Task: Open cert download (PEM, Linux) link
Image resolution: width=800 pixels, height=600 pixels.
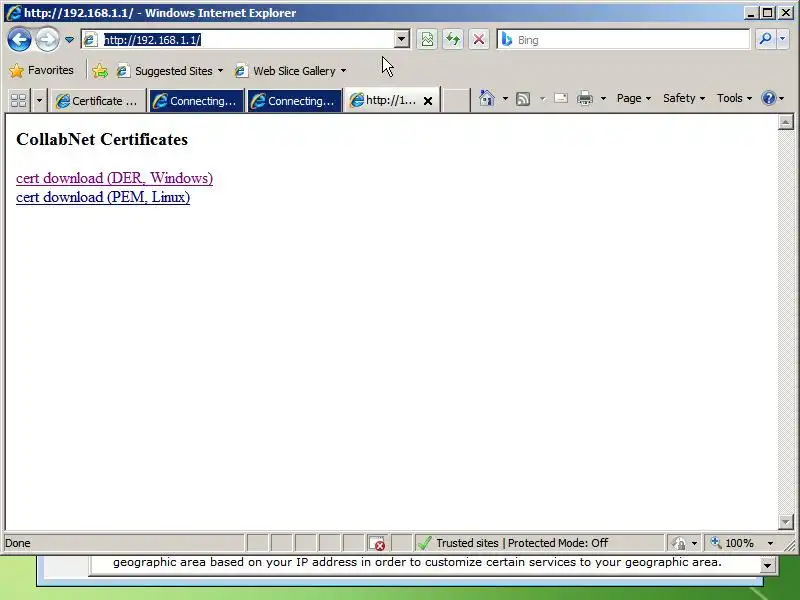Action: click(103, 197)
